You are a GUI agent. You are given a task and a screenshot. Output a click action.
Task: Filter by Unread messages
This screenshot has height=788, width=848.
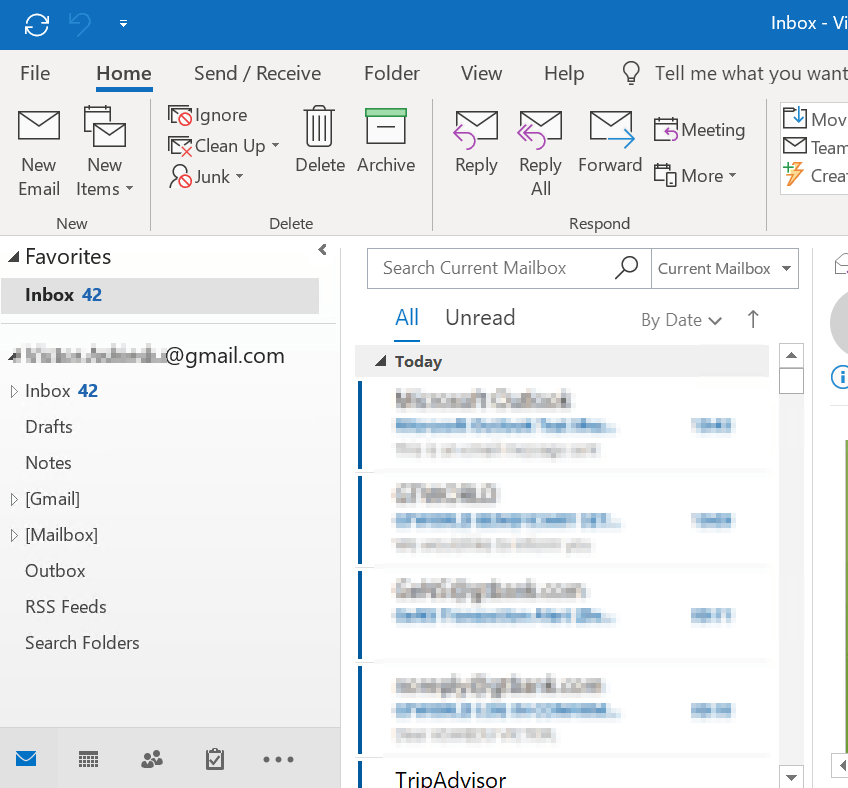(x=480, y=318)
